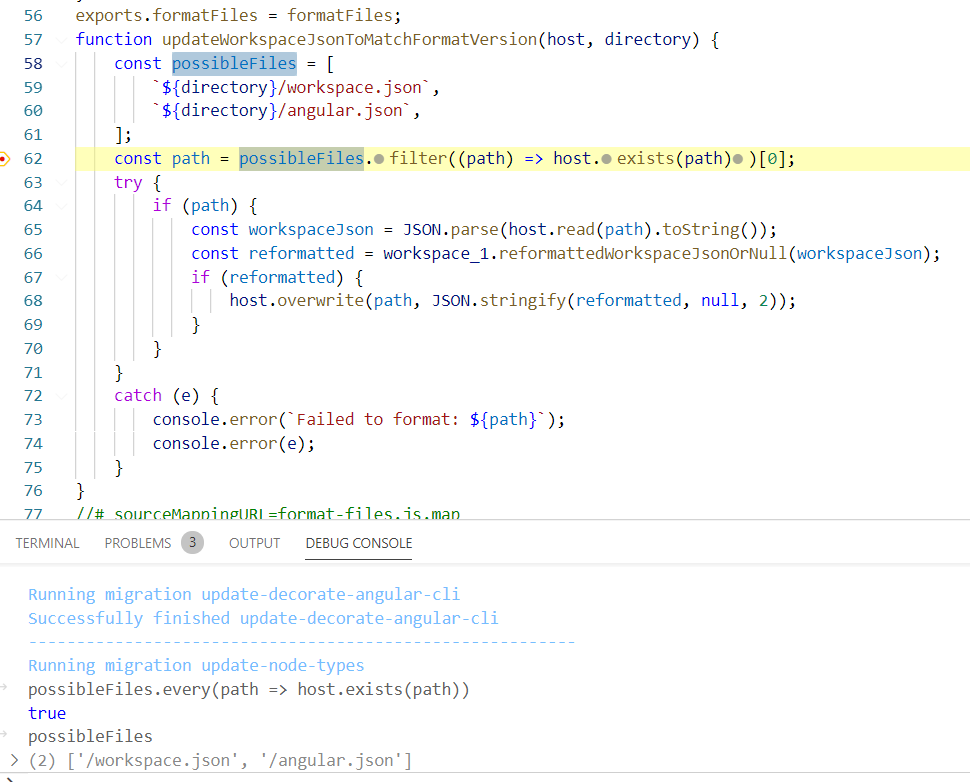Click possibleFiles identifier on line 62

(301, 159)
